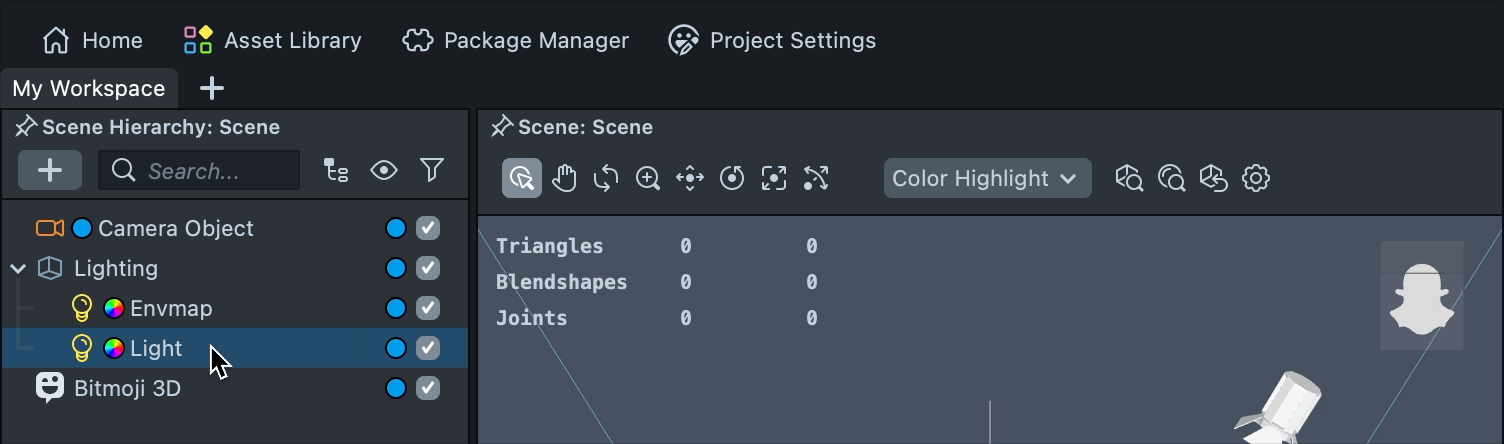Choose the move gizmo tool

[690, 179]
